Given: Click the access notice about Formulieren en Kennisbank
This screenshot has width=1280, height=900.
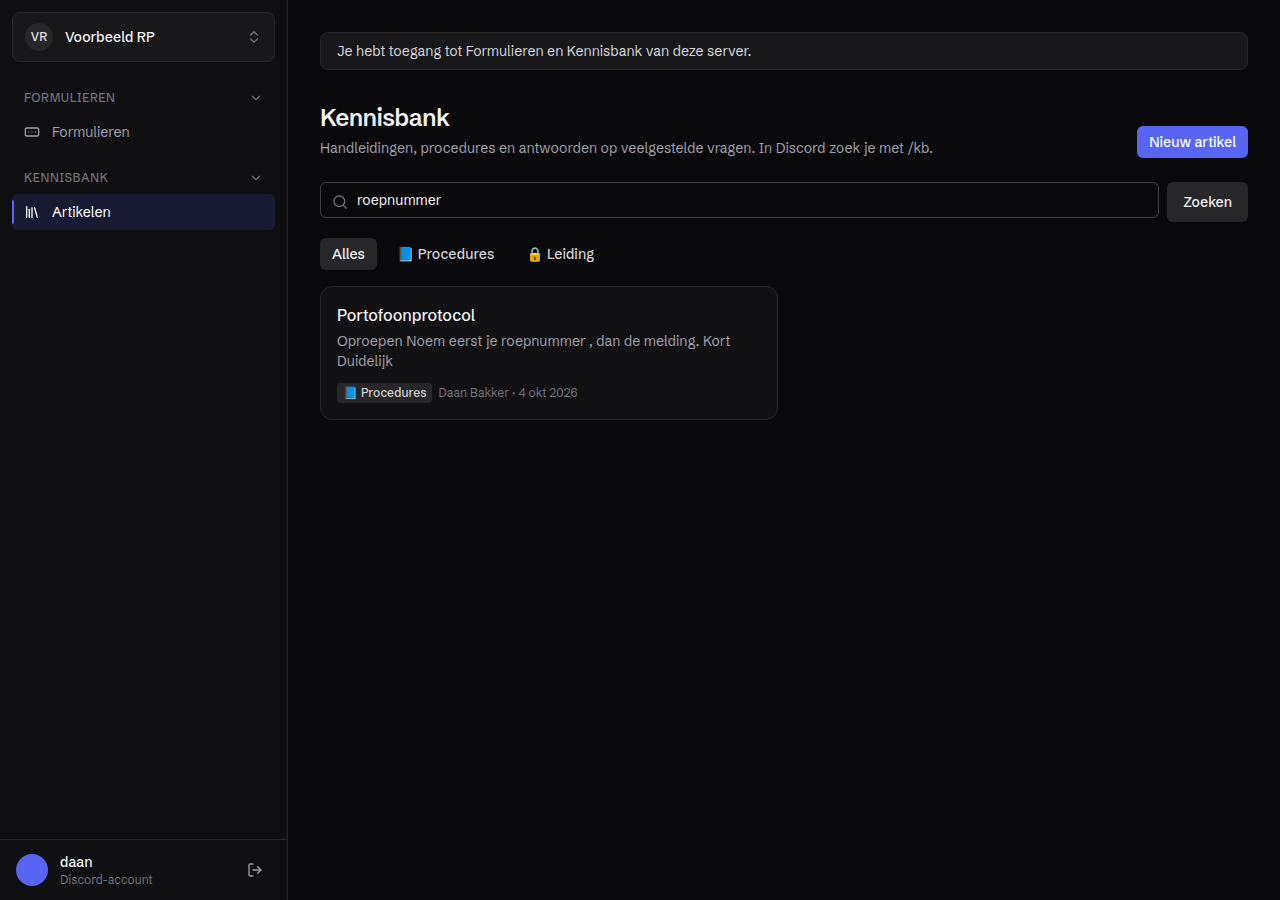Looking at the screenshot, I should [784, 51].
